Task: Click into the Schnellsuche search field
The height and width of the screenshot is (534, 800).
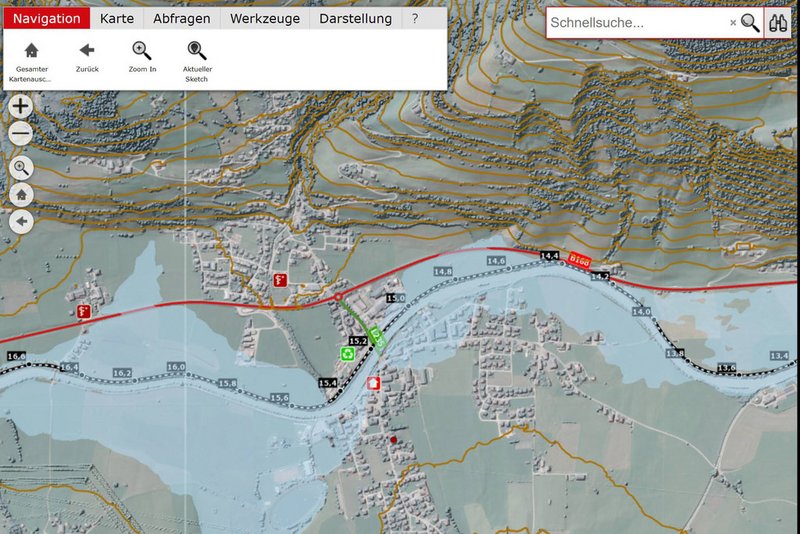Action: click(638, 22)
